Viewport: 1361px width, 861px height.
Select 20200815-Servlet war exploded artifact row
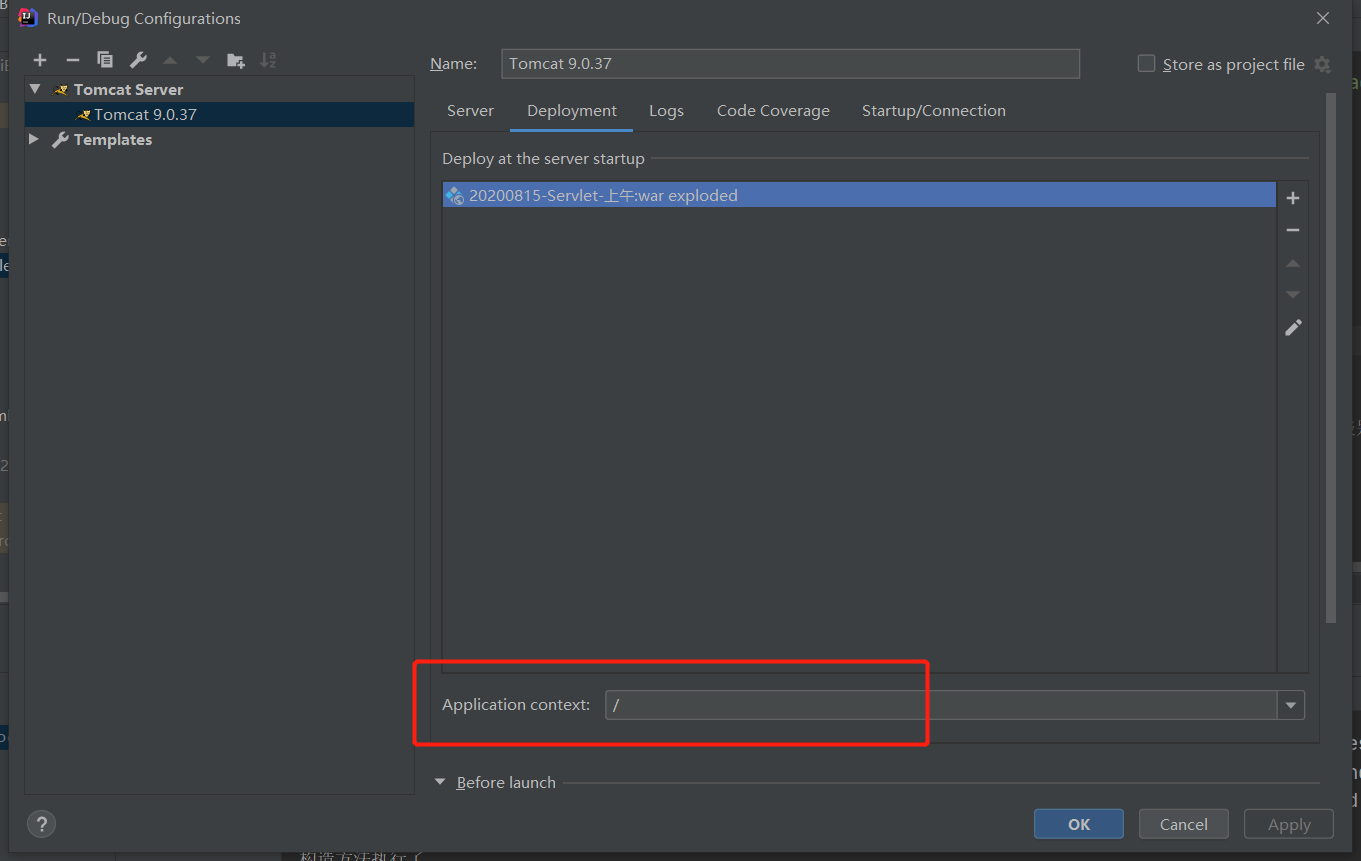click(x=859, y=195)
